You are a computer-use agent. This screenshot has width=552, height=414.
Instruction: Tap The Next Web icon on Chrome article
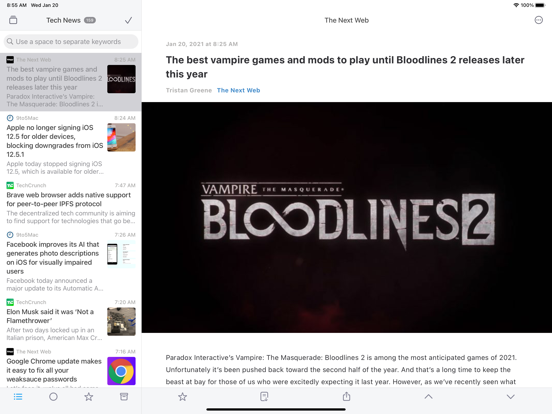coord(10,351)
